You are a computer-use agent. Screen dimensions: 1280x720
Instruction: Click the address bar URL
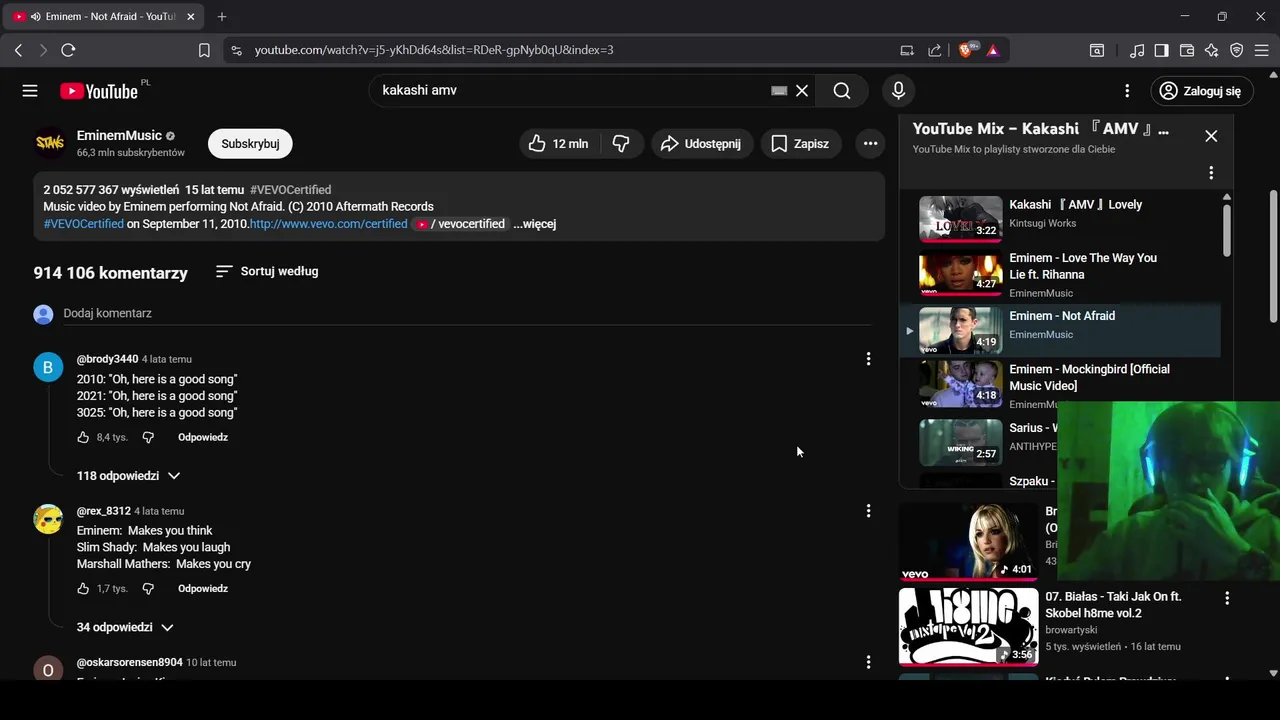click(434, 50)
